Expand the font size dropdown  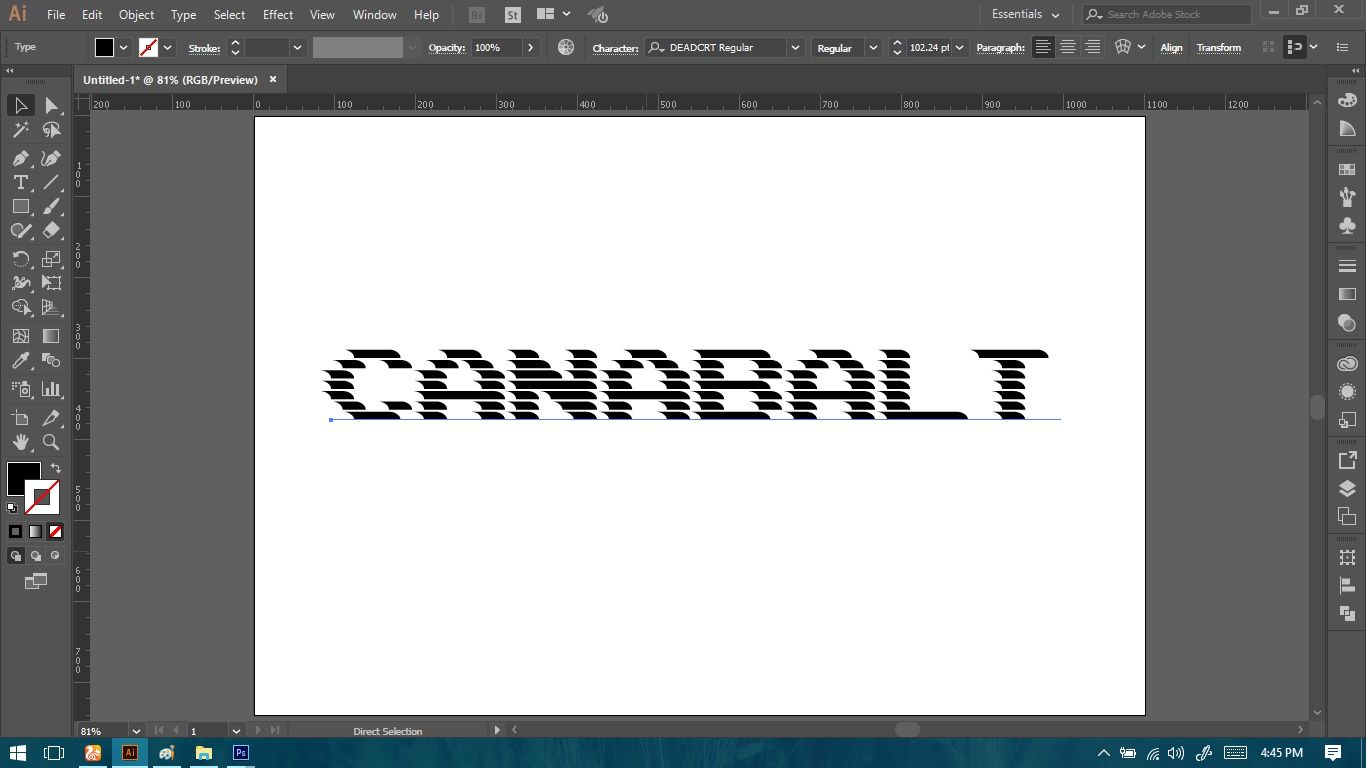(x=960, y=47)
